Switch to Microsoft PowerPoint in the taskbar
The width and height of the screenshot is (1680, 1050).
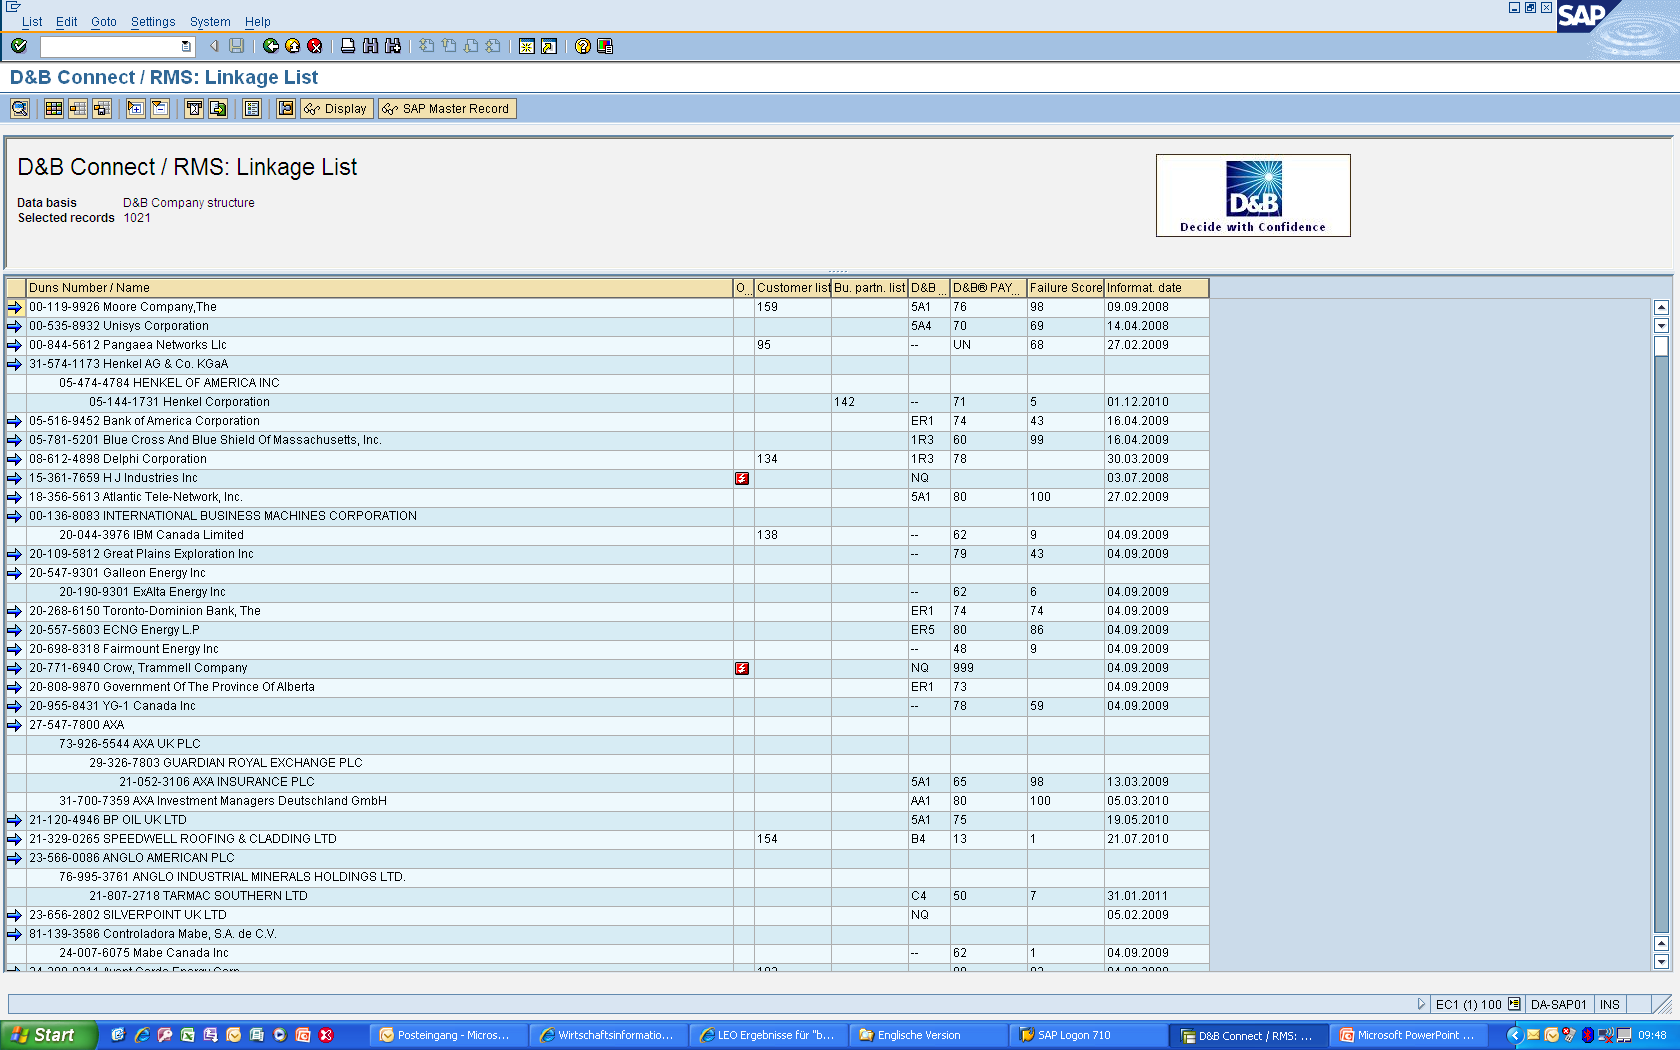coord(1411,1035)
